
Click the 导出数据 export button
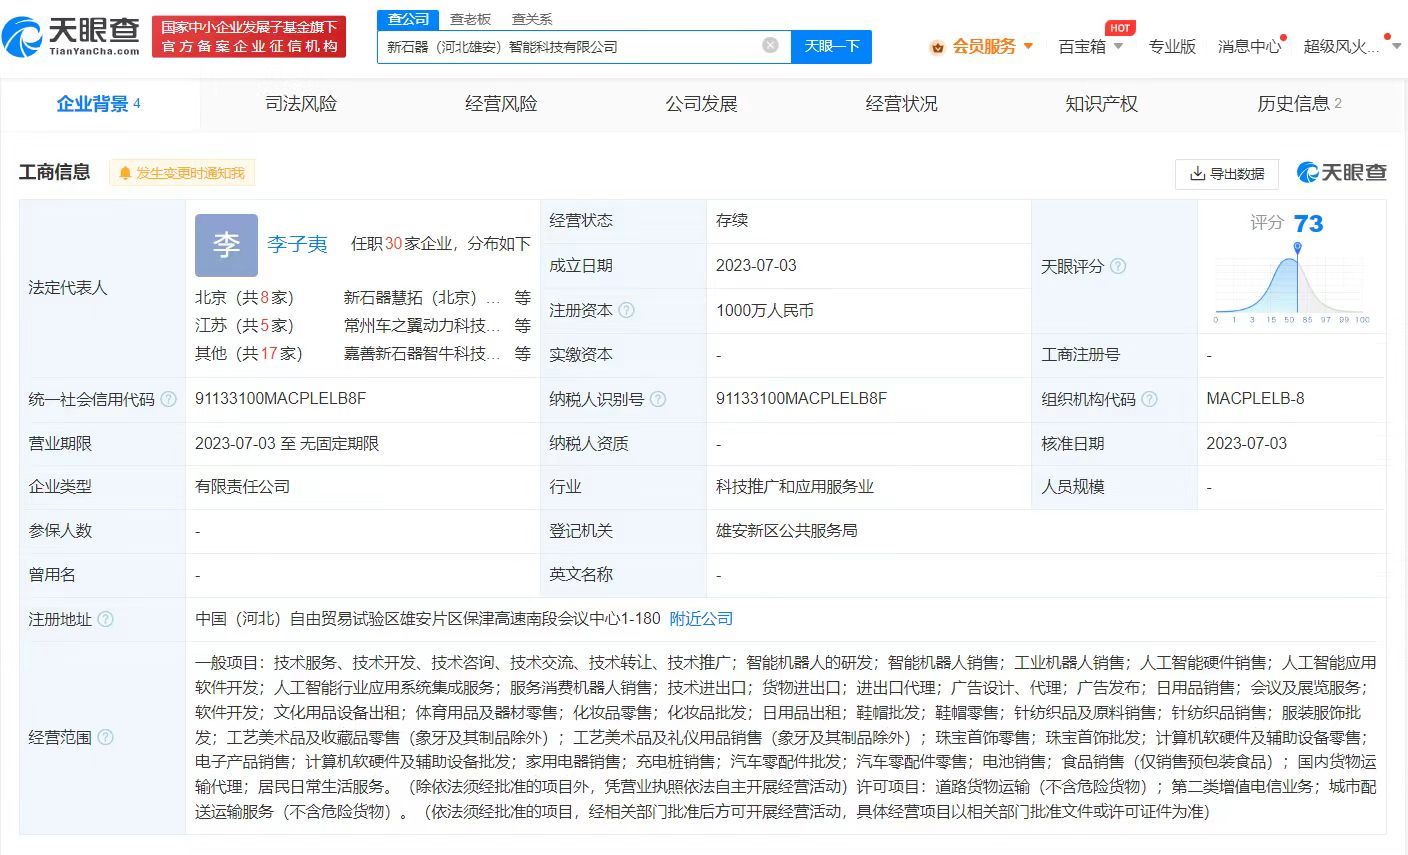[1227, 173]
